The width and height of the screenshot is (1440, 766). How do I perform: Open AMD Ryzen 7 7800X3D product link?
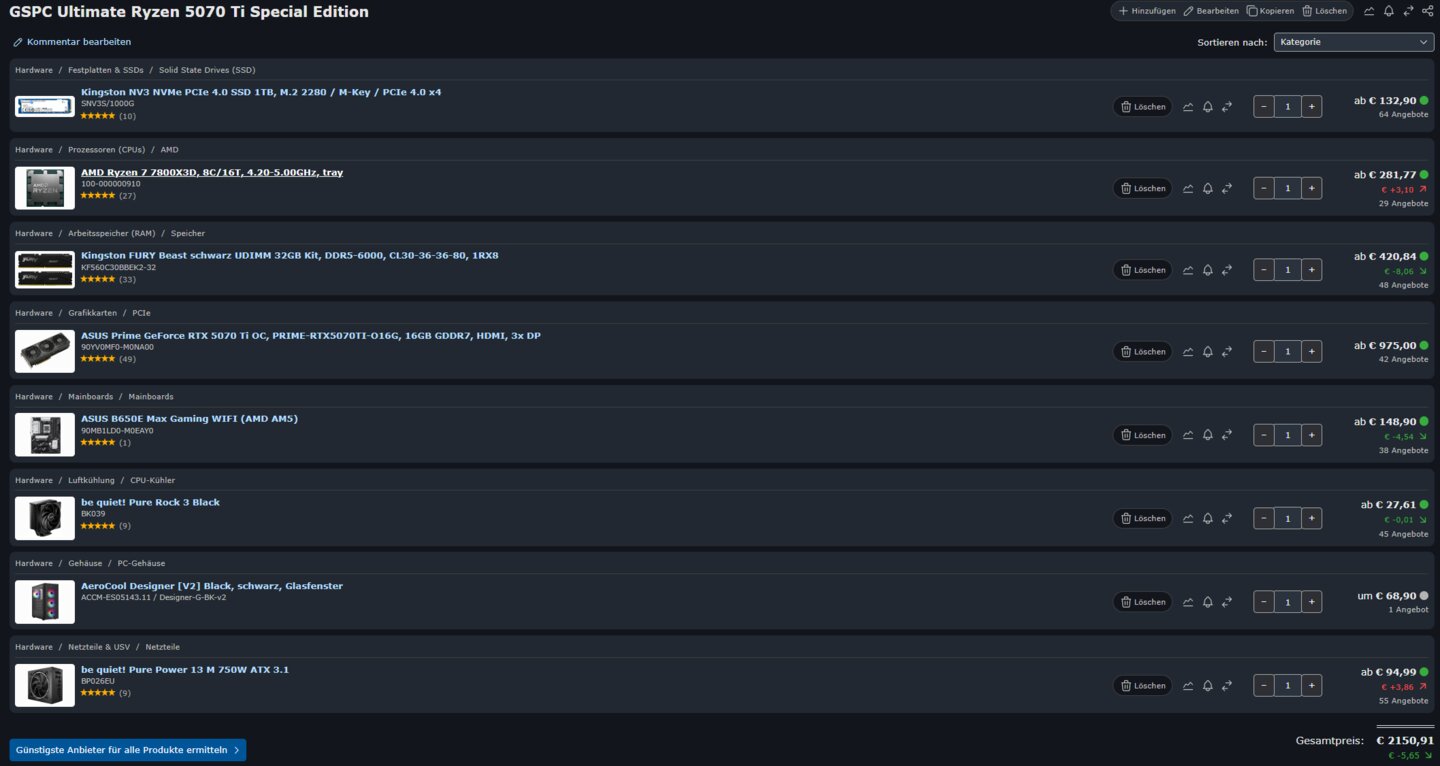tap(212, 172)
